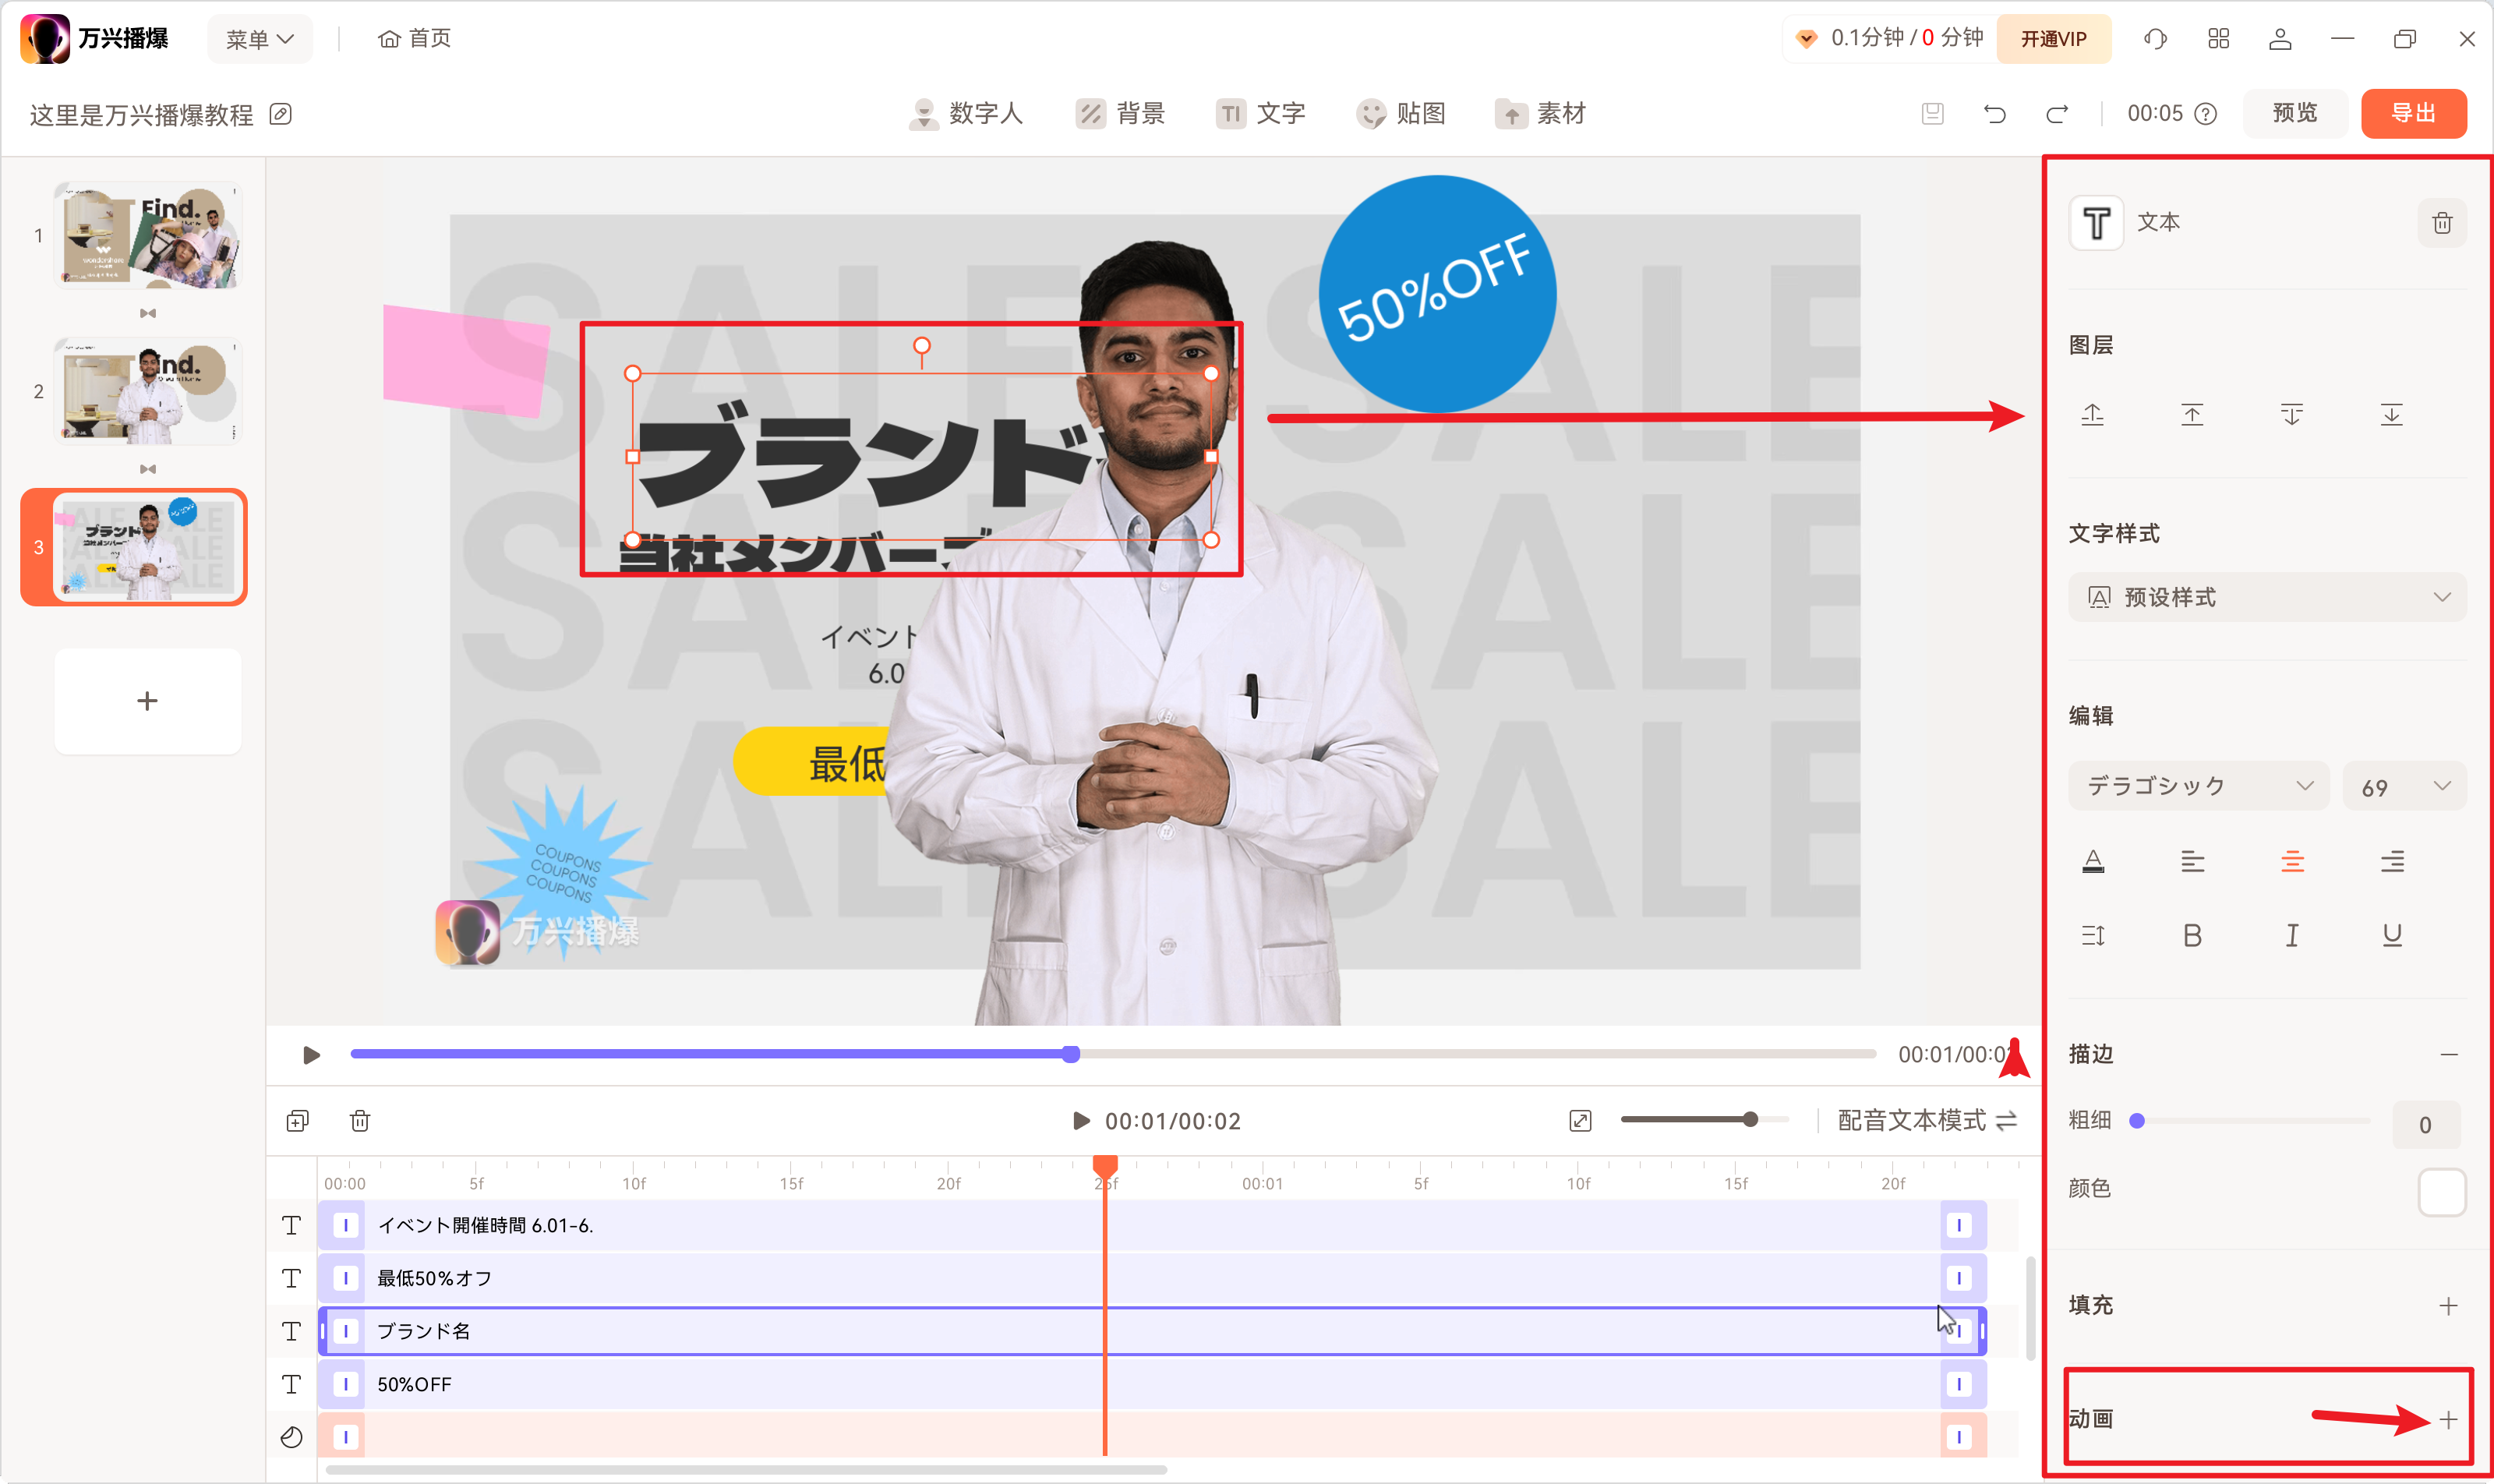
Task: Delete the text element via trash icon
Action: point(2441,222)
